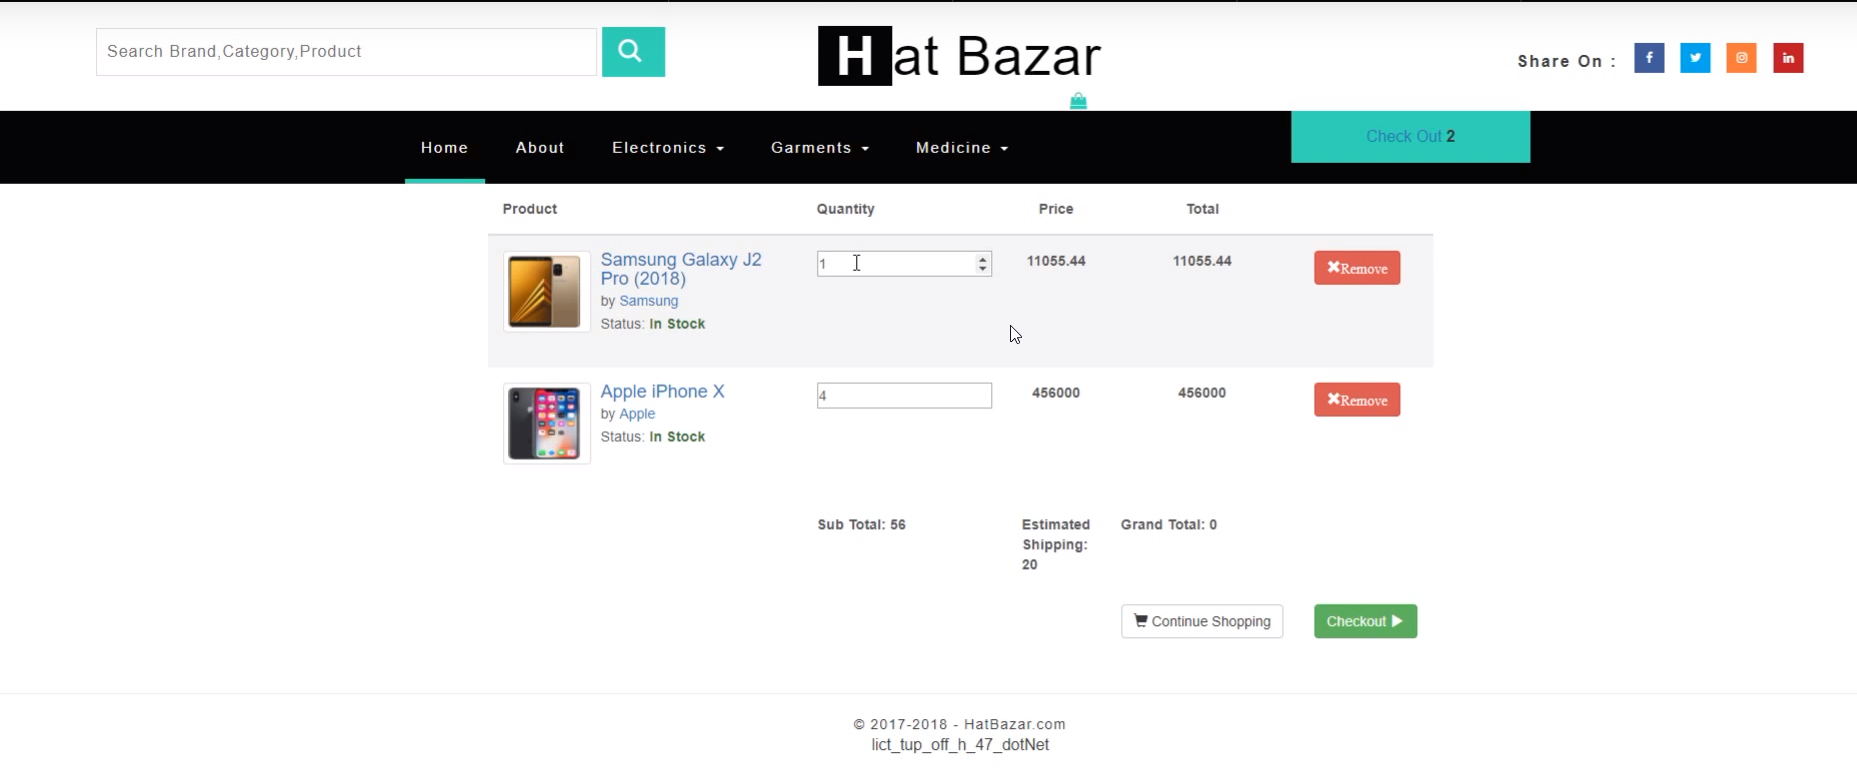Share on Instagram icon

point(1741,58)
